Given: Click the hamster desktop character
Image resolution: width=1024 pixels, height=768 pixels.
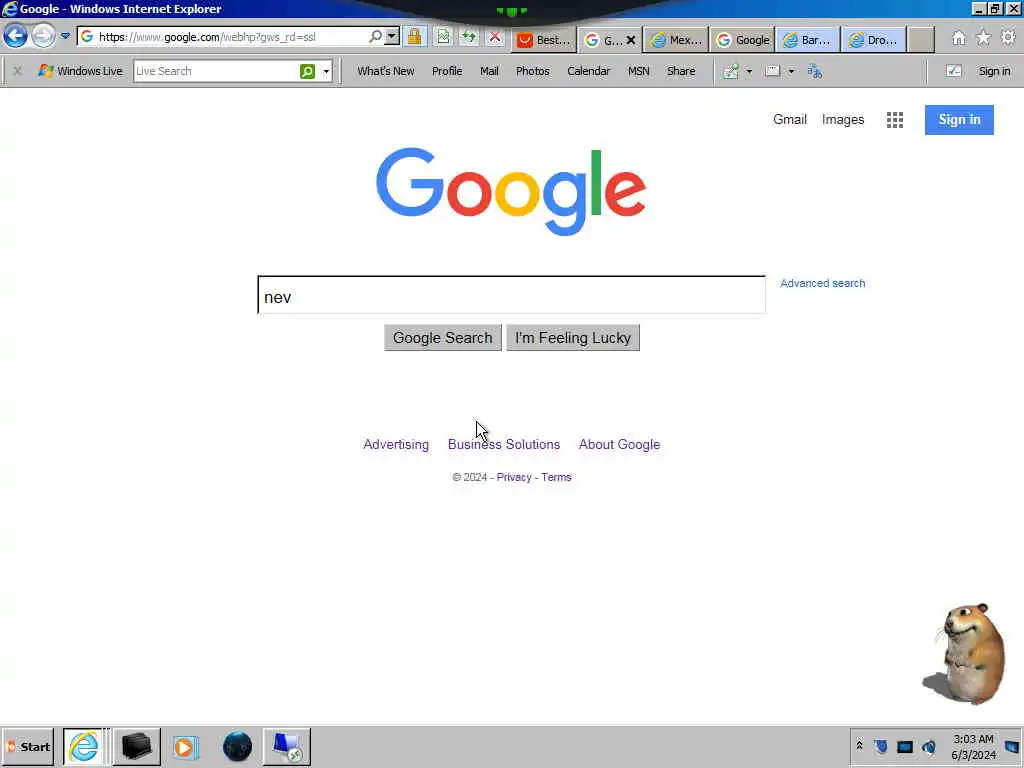Looking at the screenshot, I should [x=965, y=654].
